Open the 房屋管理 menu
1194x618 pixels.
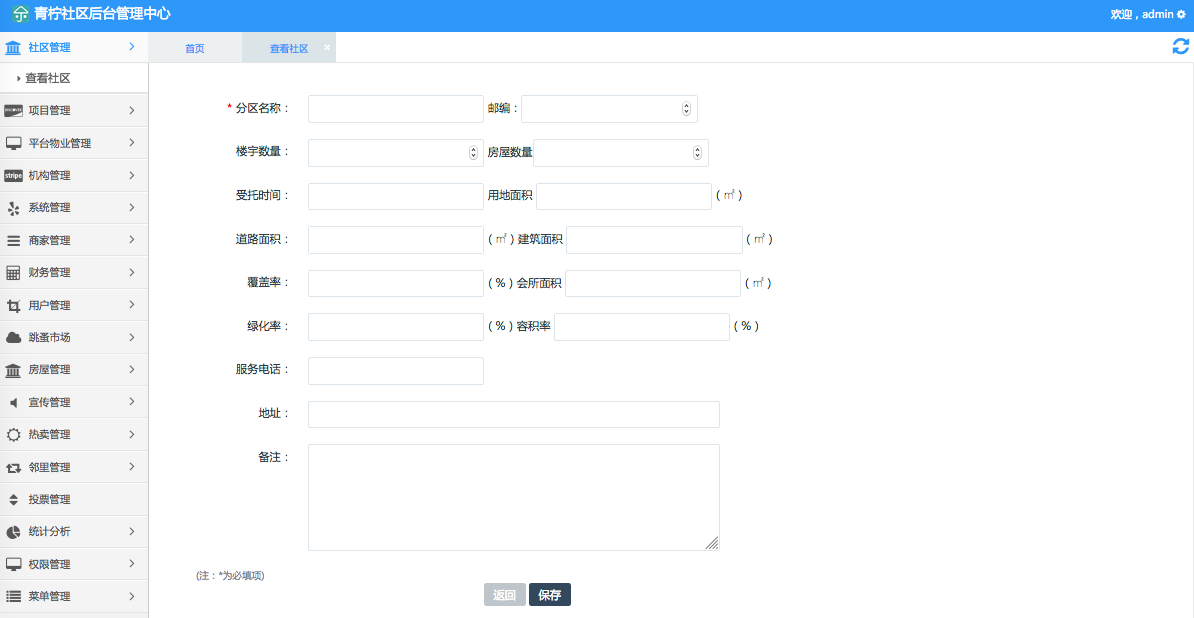74,370
